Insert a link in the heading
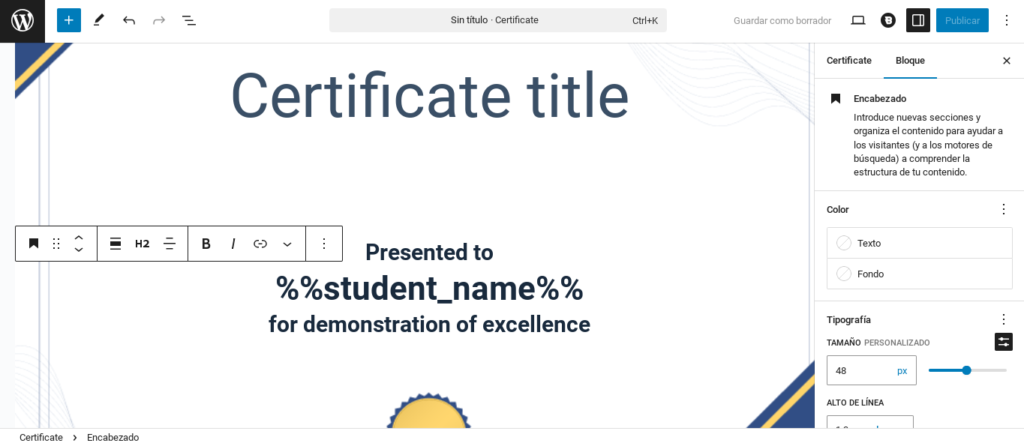1024x446 pixels. pyautogui.click(x=260, y=244)
